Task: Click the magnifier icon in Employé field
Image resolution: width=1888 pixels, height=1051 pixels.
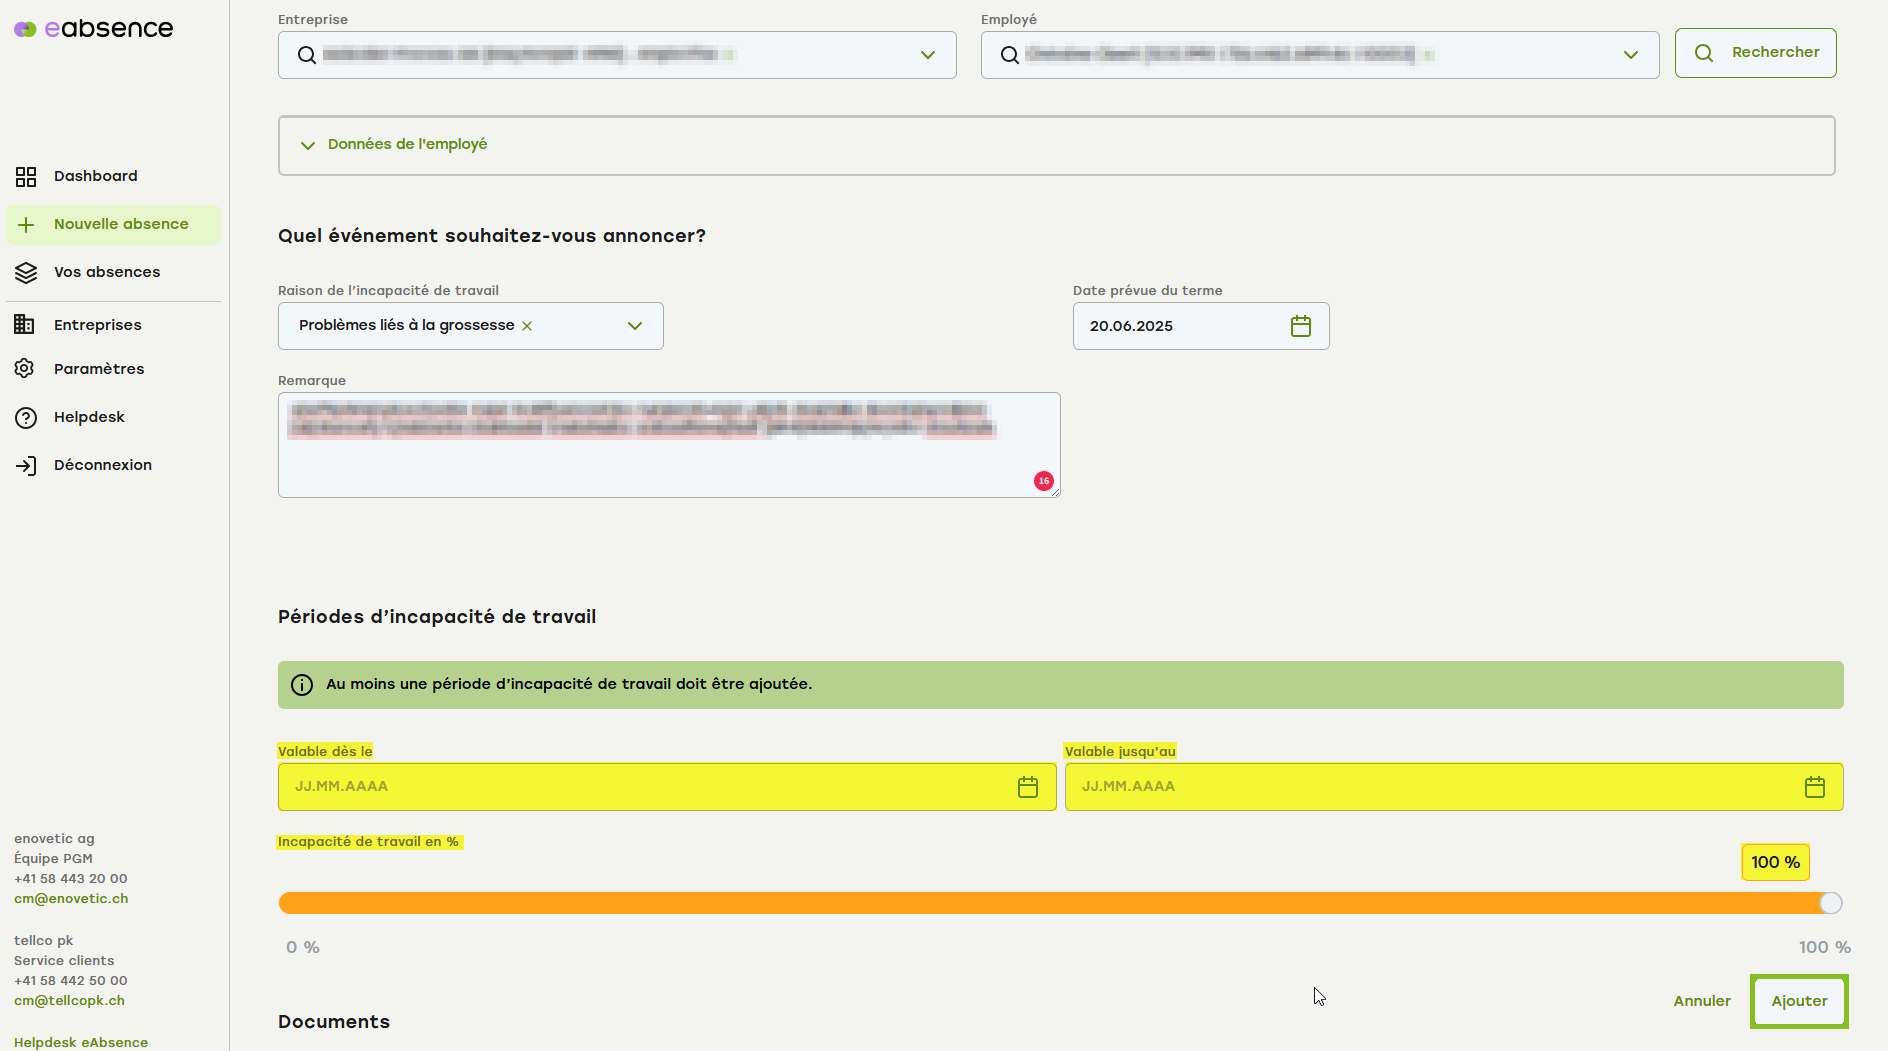Action: [1010, 55]
